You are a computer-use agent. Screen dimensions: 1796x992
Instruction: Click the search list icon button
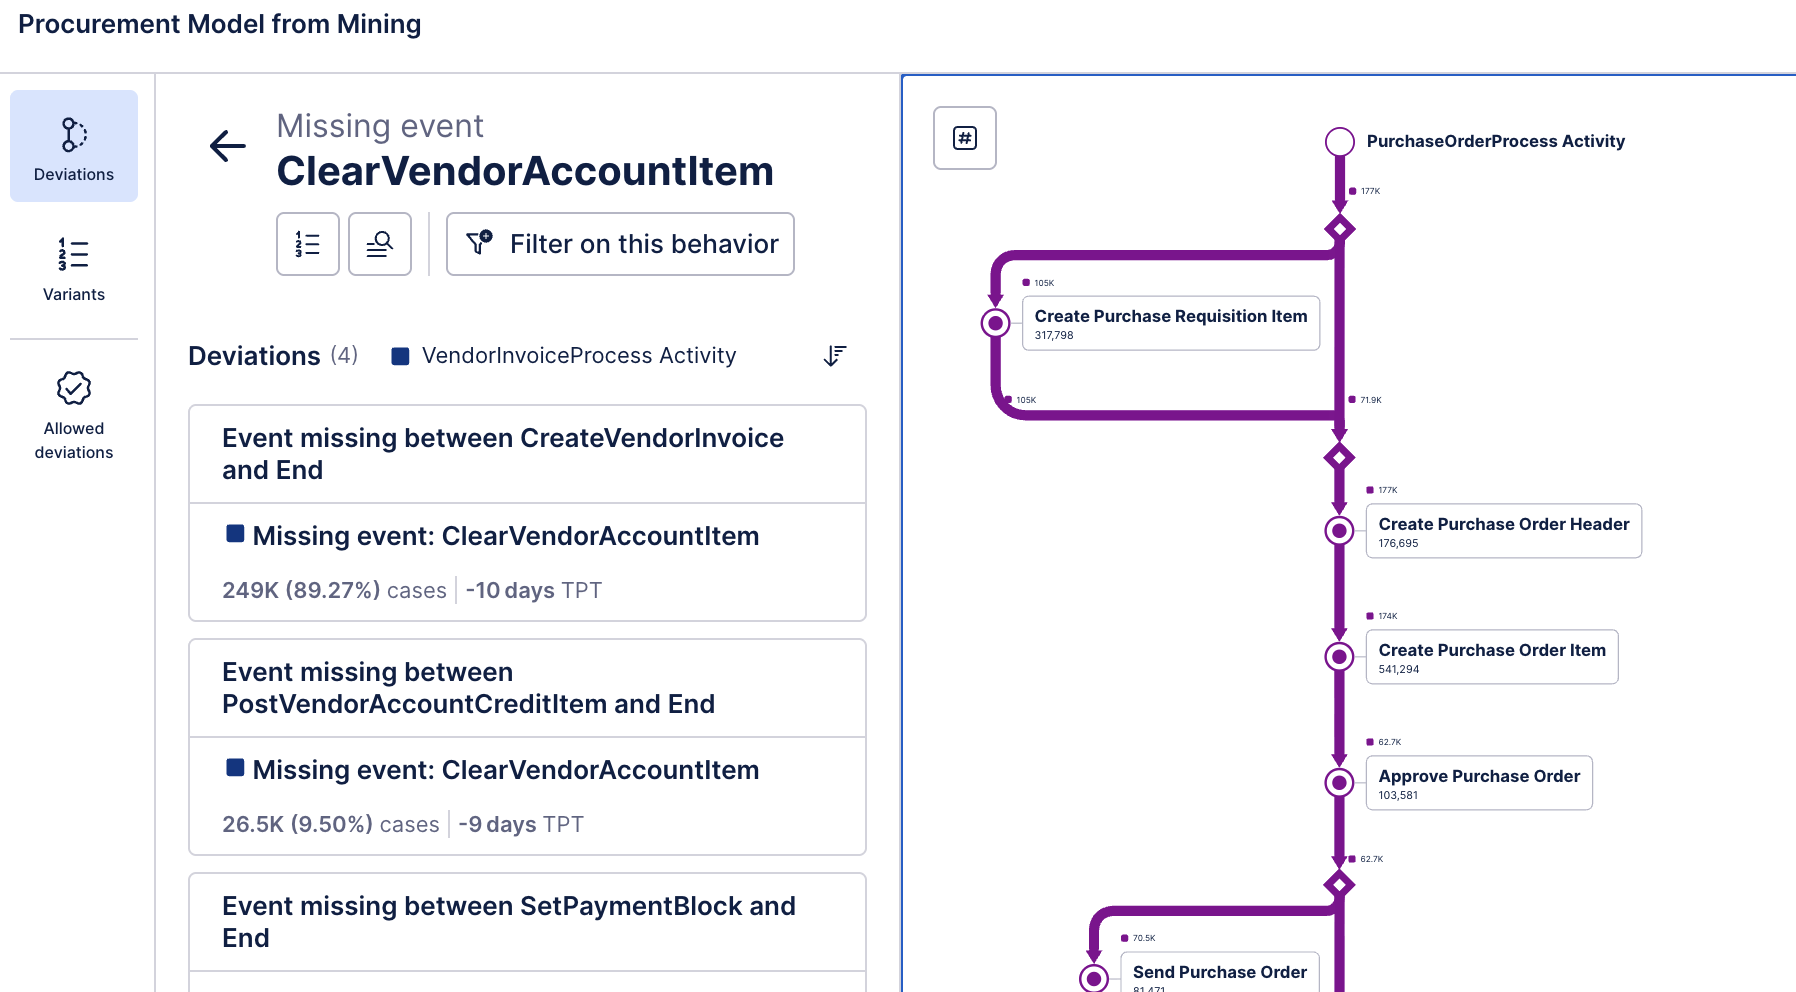(x=380, y=244)
